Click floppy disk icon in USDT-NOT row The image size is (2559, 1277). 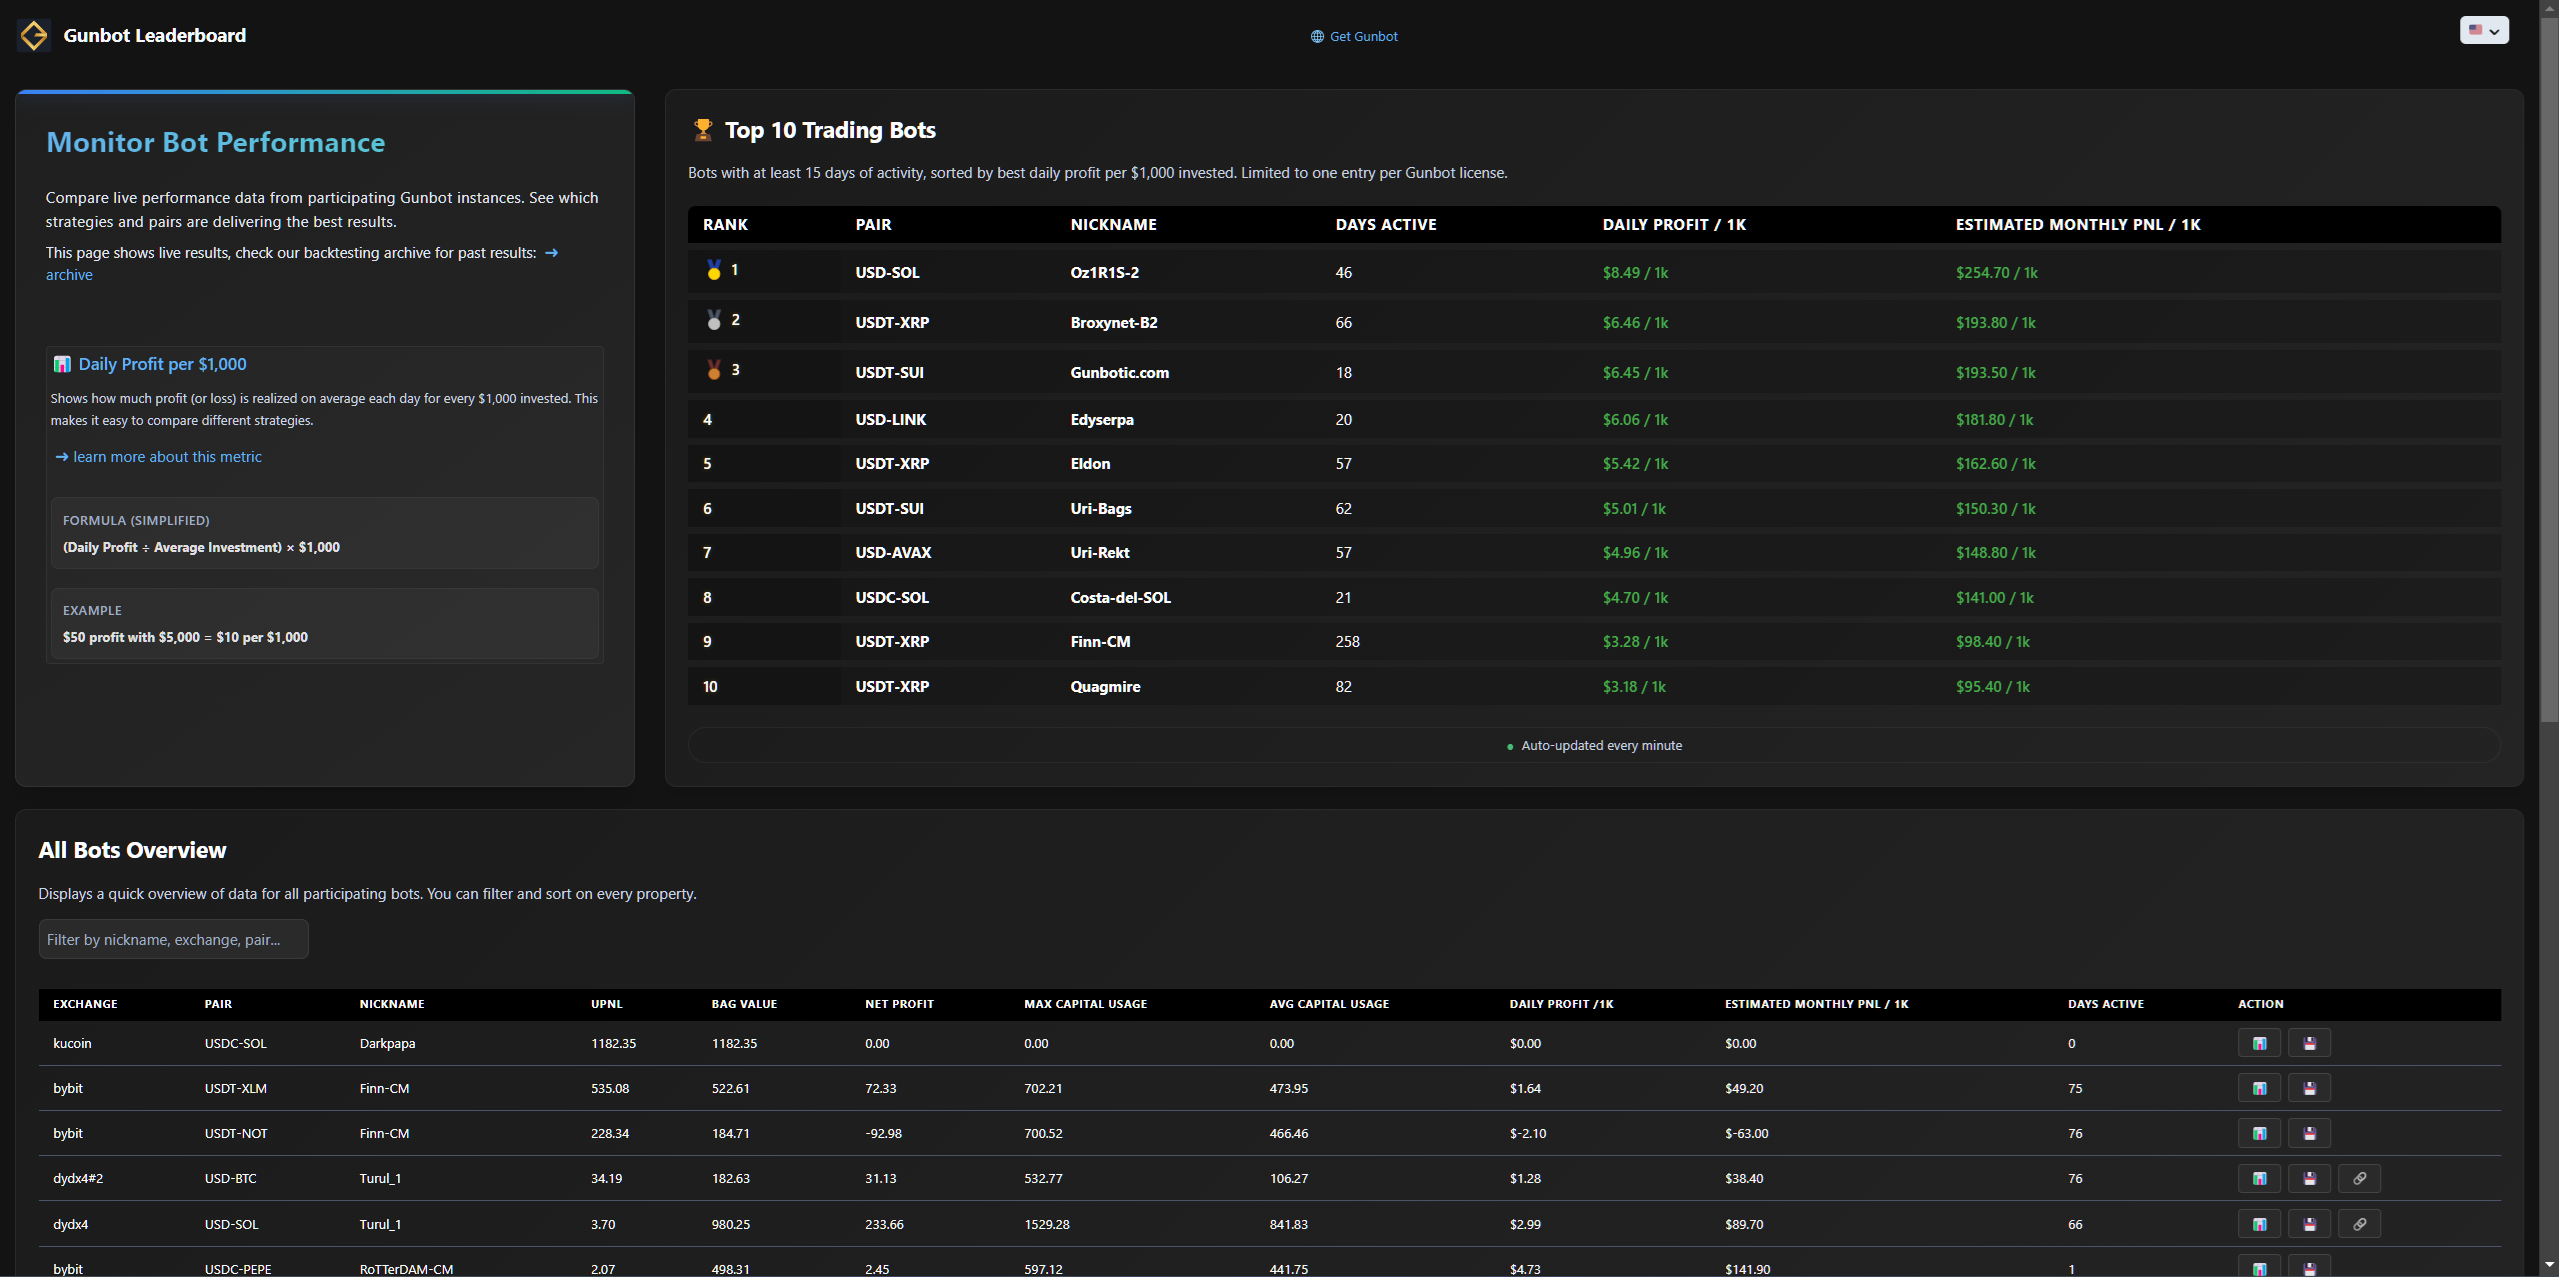(x=2309, y=1133)
